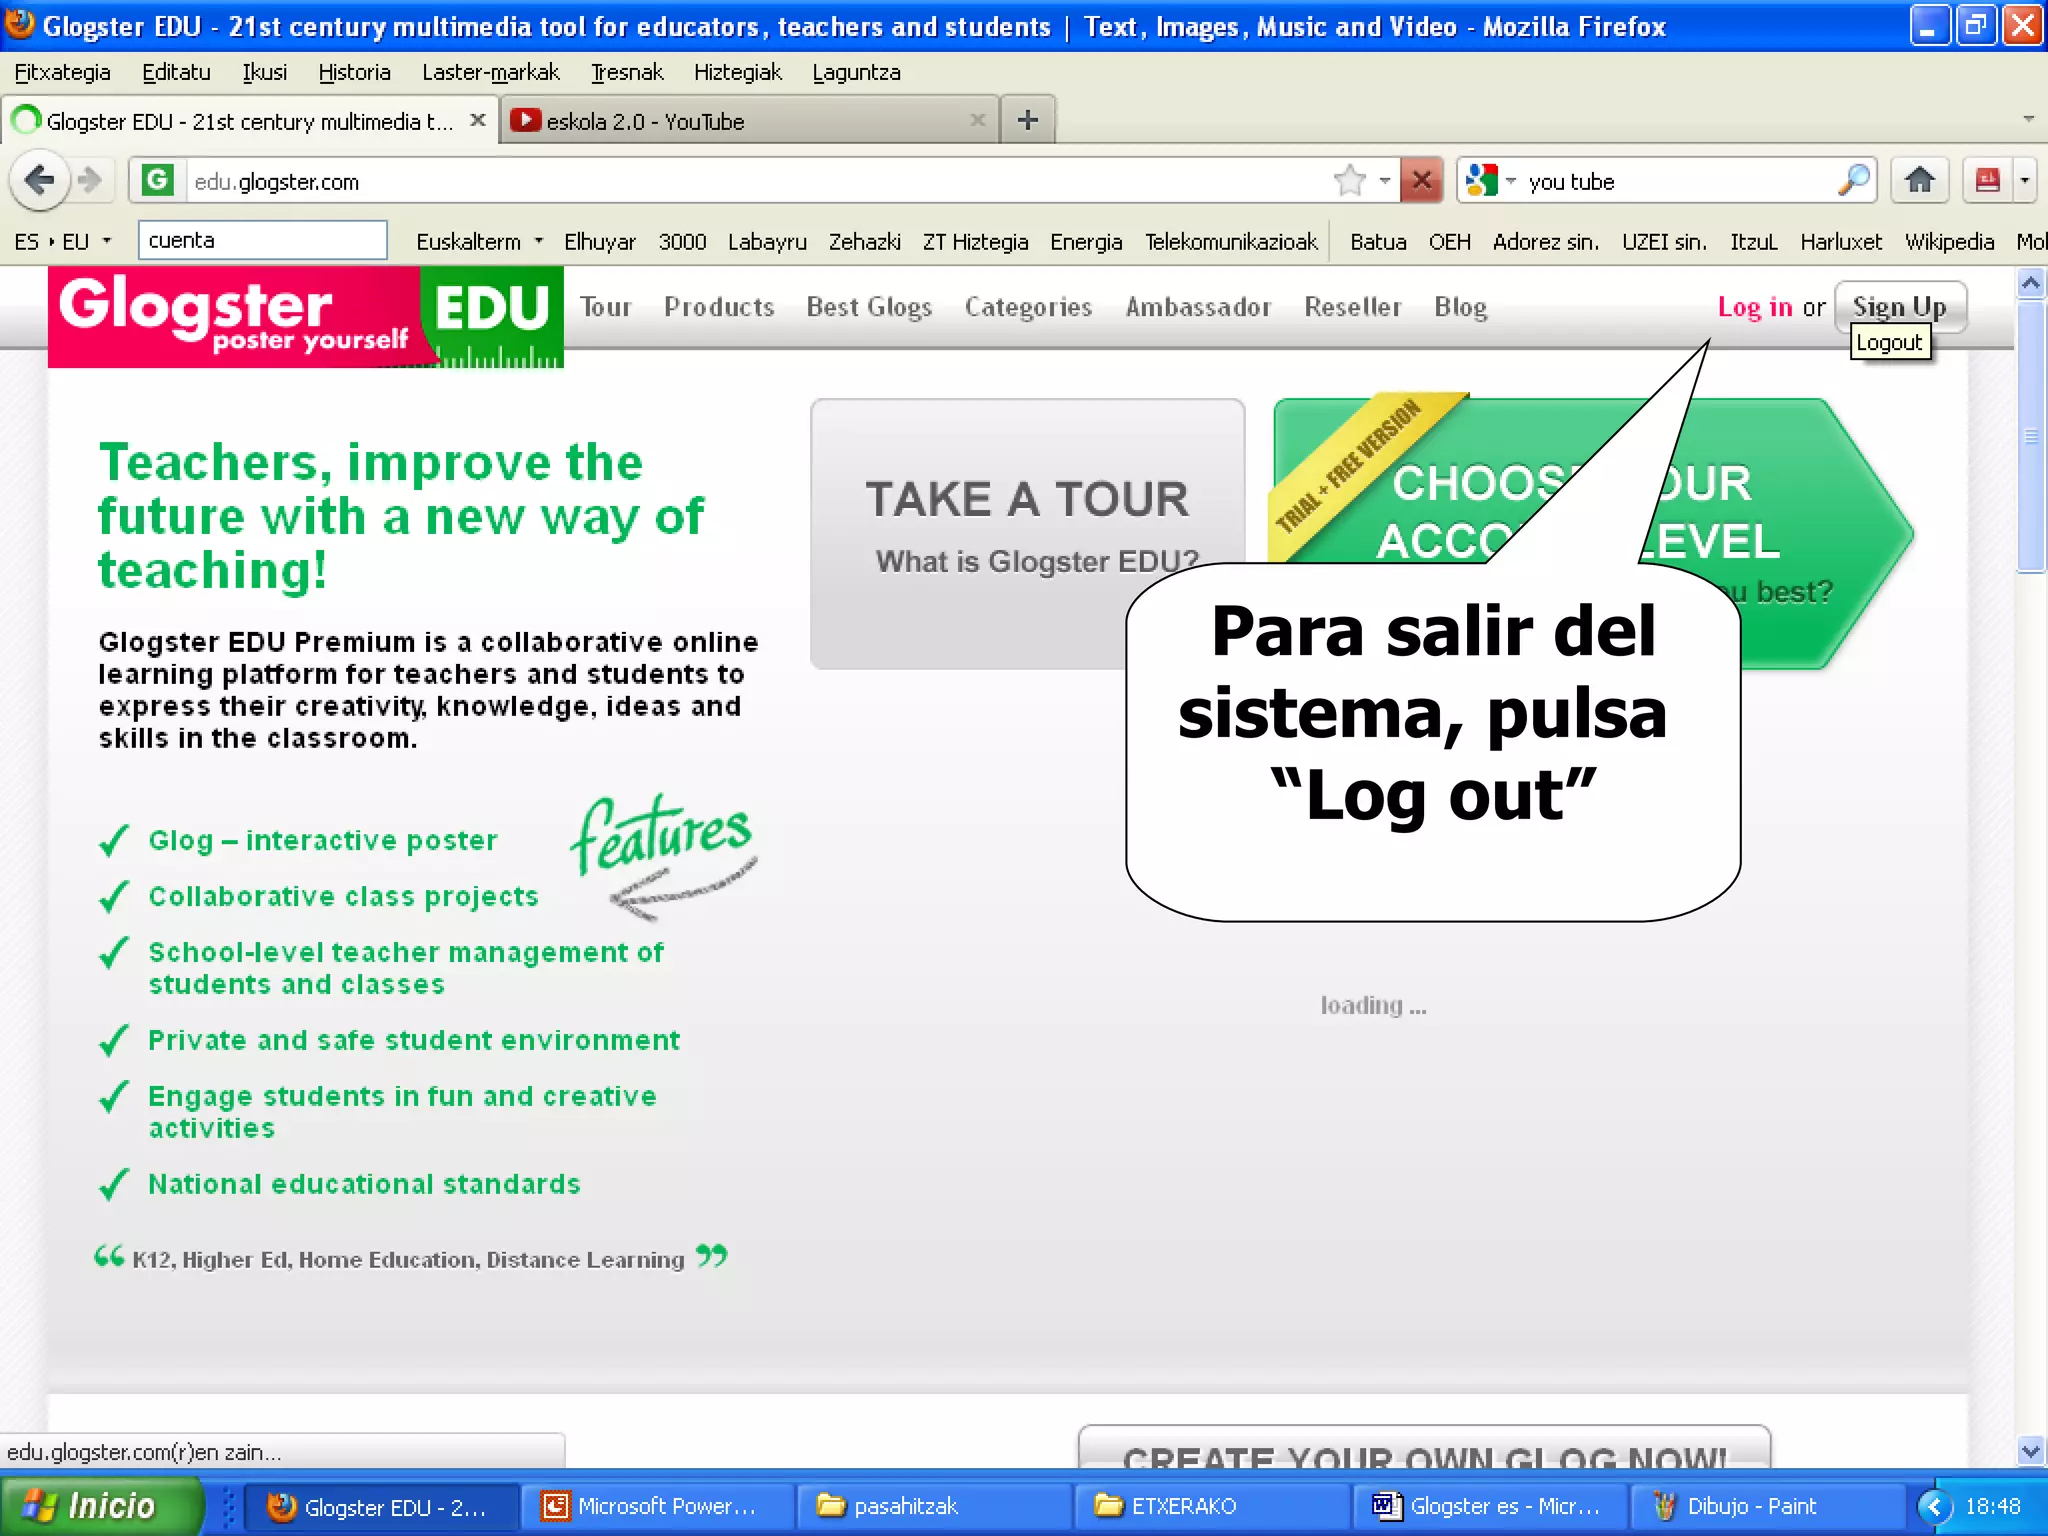The image size is (2048, 1536).
Task: Click the search magnifier icon
Action: (1853, 181)
